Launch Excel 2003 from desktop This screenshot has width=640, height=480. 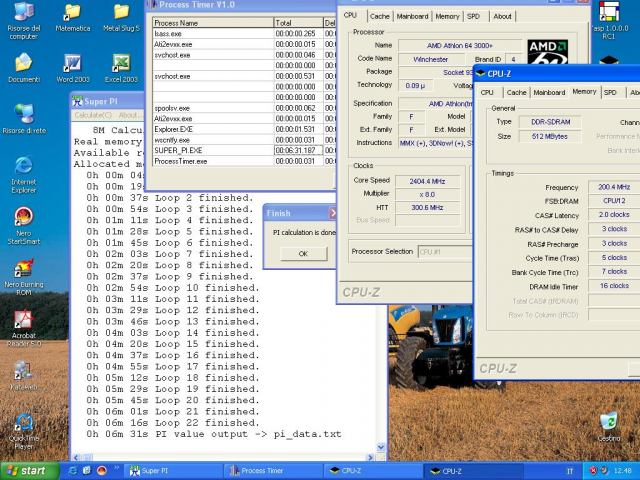click(121, 68)
